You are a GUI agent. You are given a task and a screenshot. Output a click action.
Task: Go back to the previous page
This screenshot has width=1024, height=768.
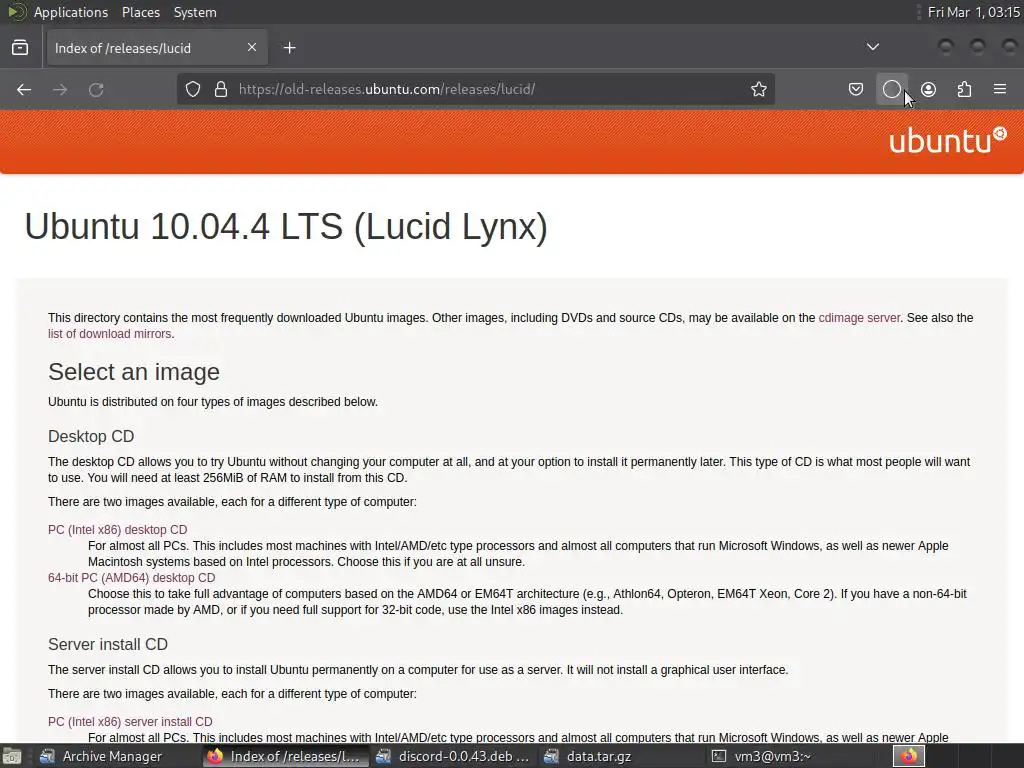click(x=24, y=89)
